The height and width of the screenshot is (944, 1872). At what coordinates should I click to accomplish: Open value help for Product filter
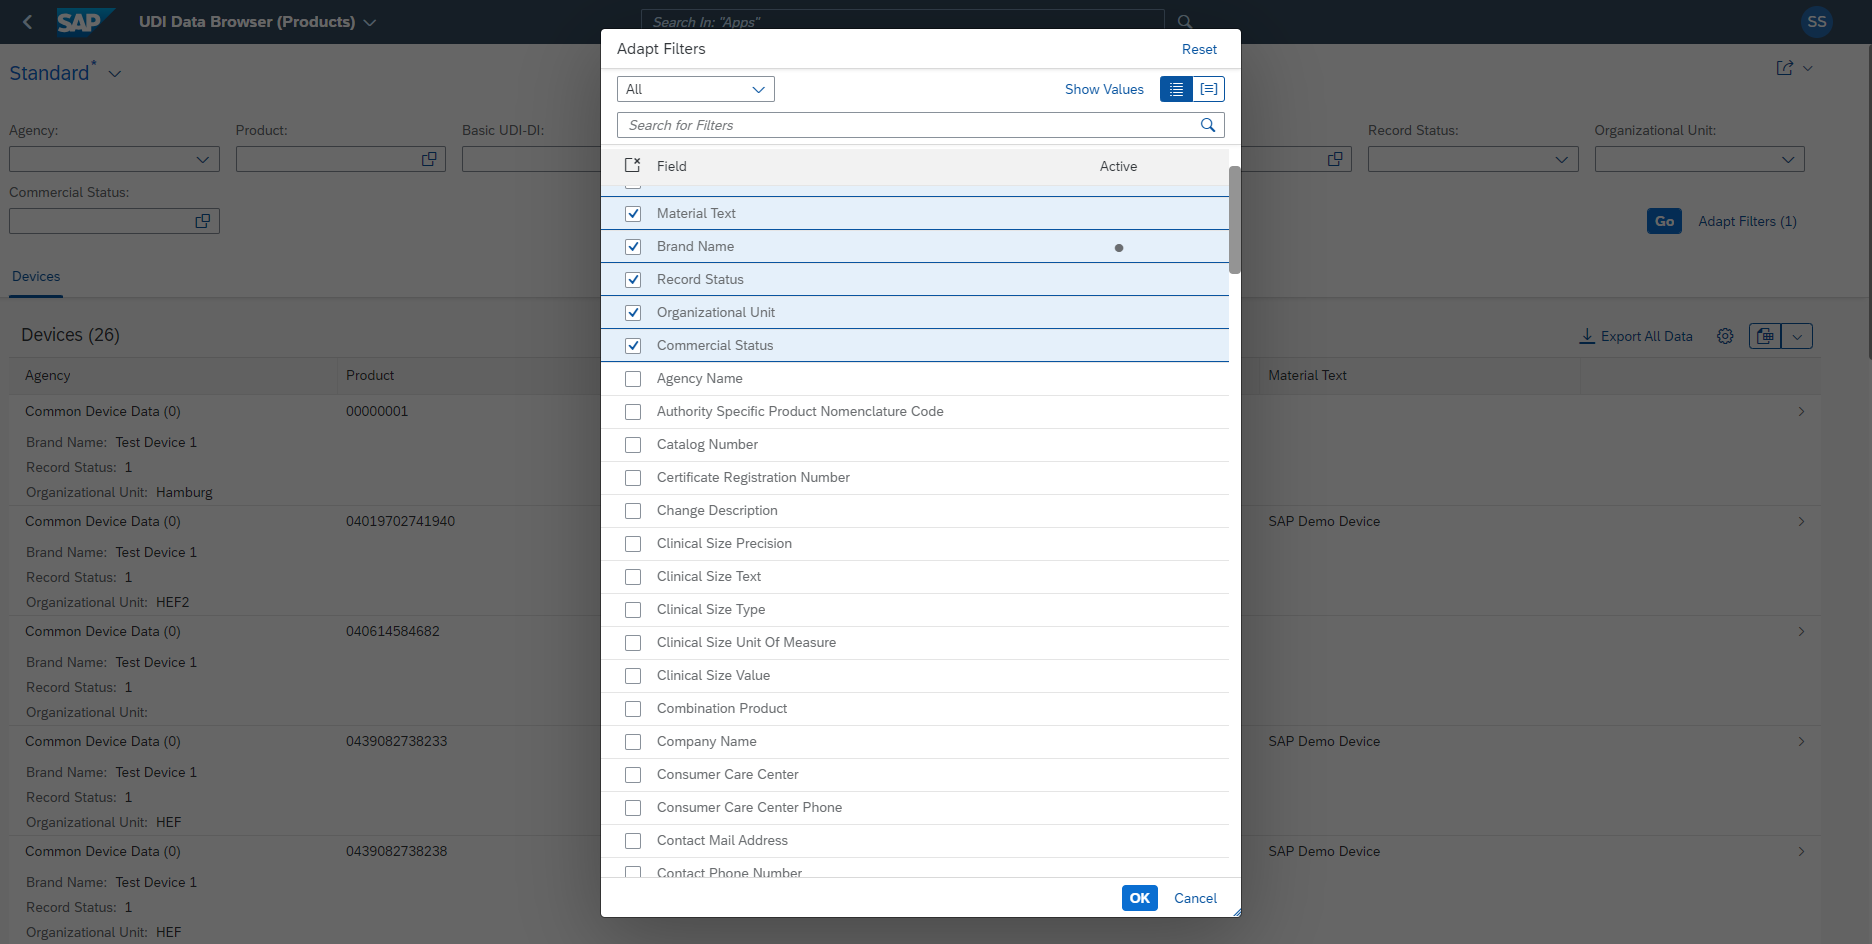(x=429, y=159)
